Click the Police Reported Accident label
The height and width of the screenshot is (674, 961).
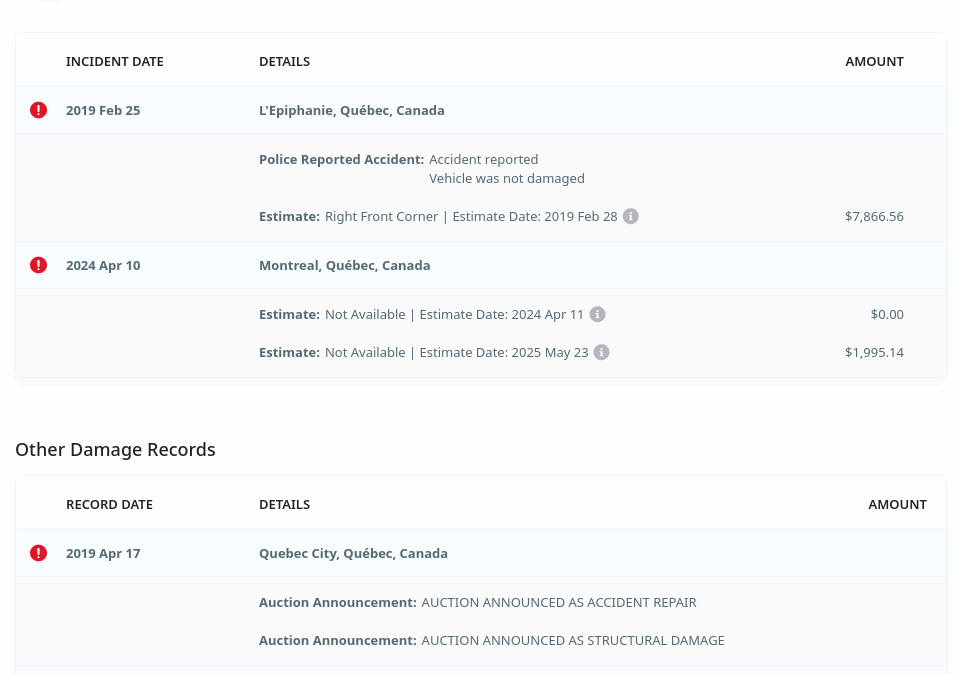341,159
